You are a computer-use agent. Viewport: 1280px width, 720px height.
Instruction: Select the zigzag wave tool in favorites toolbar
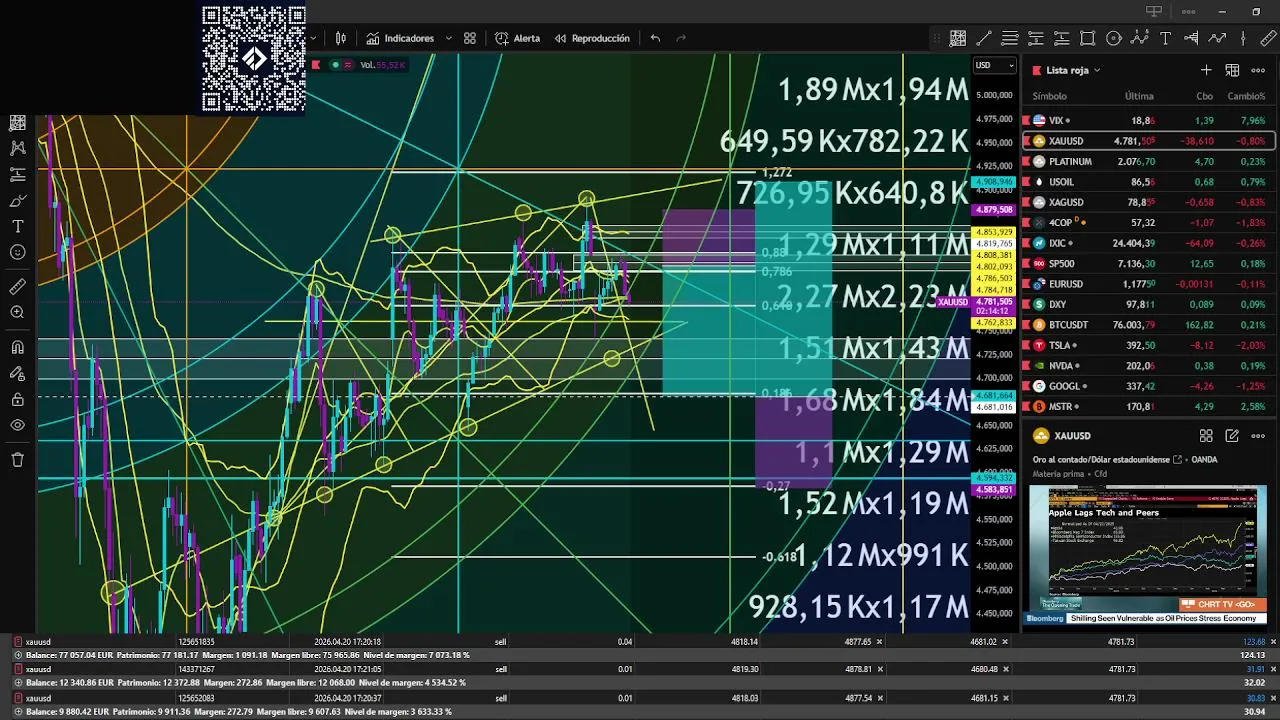coord(1217,38)
